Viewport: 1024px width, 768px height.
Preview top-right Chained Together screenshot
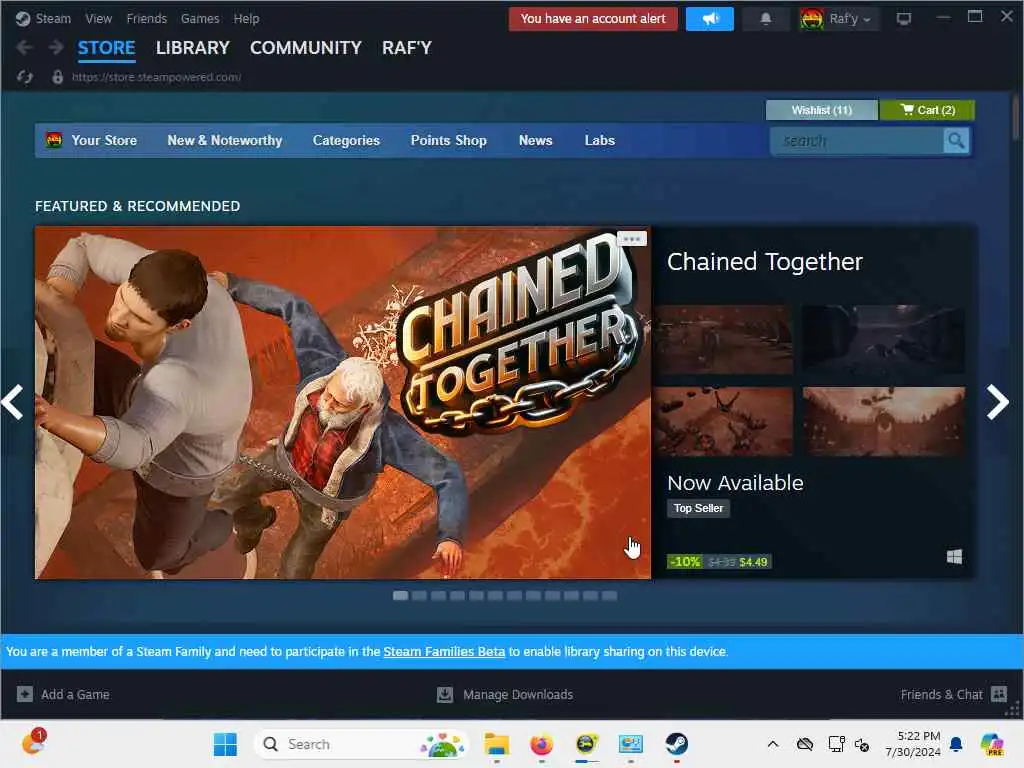884,340
